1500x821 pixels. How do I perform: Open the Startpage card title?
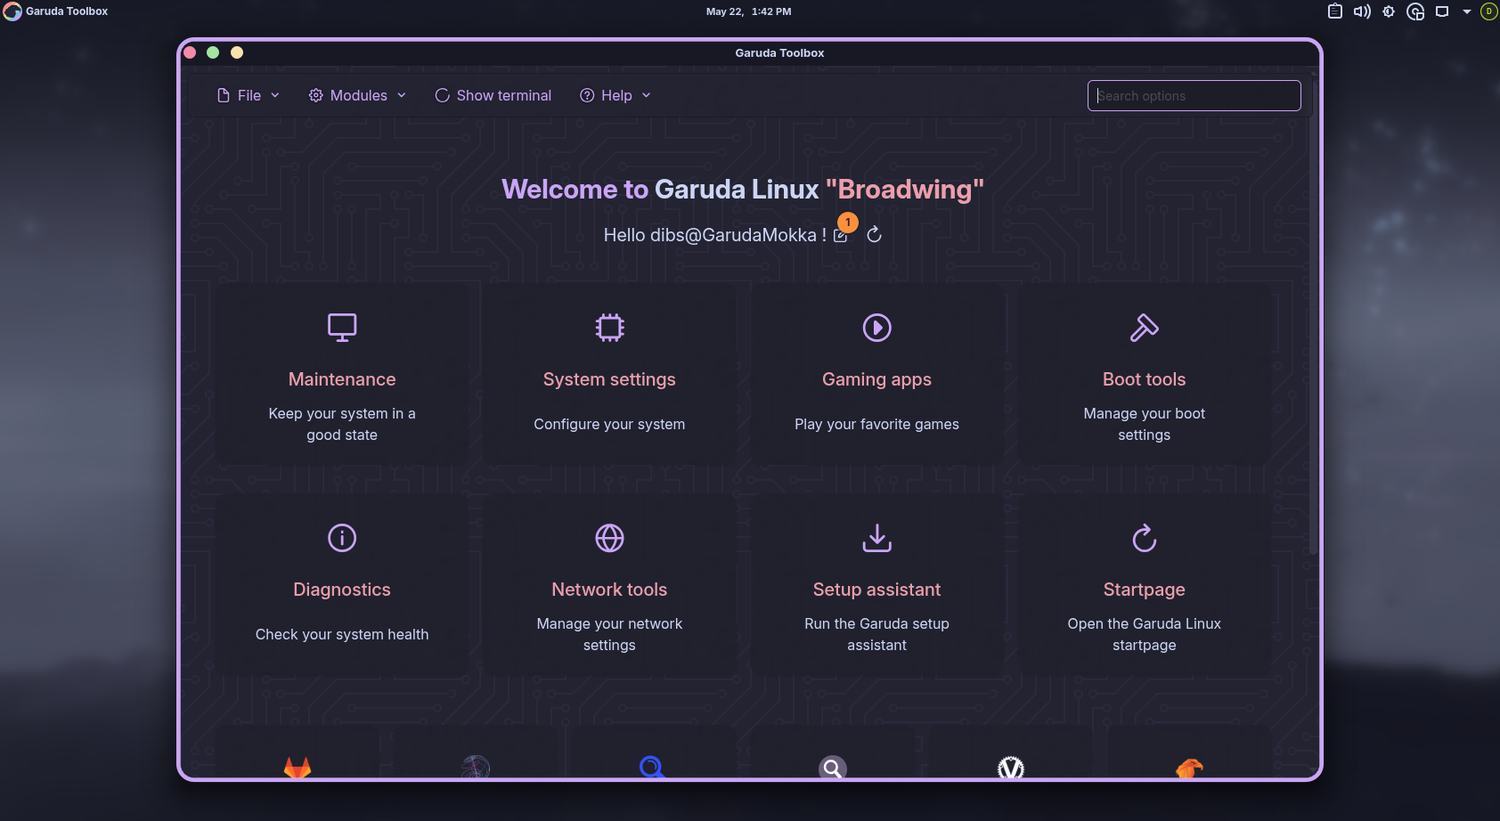(x=1144, y=589)
